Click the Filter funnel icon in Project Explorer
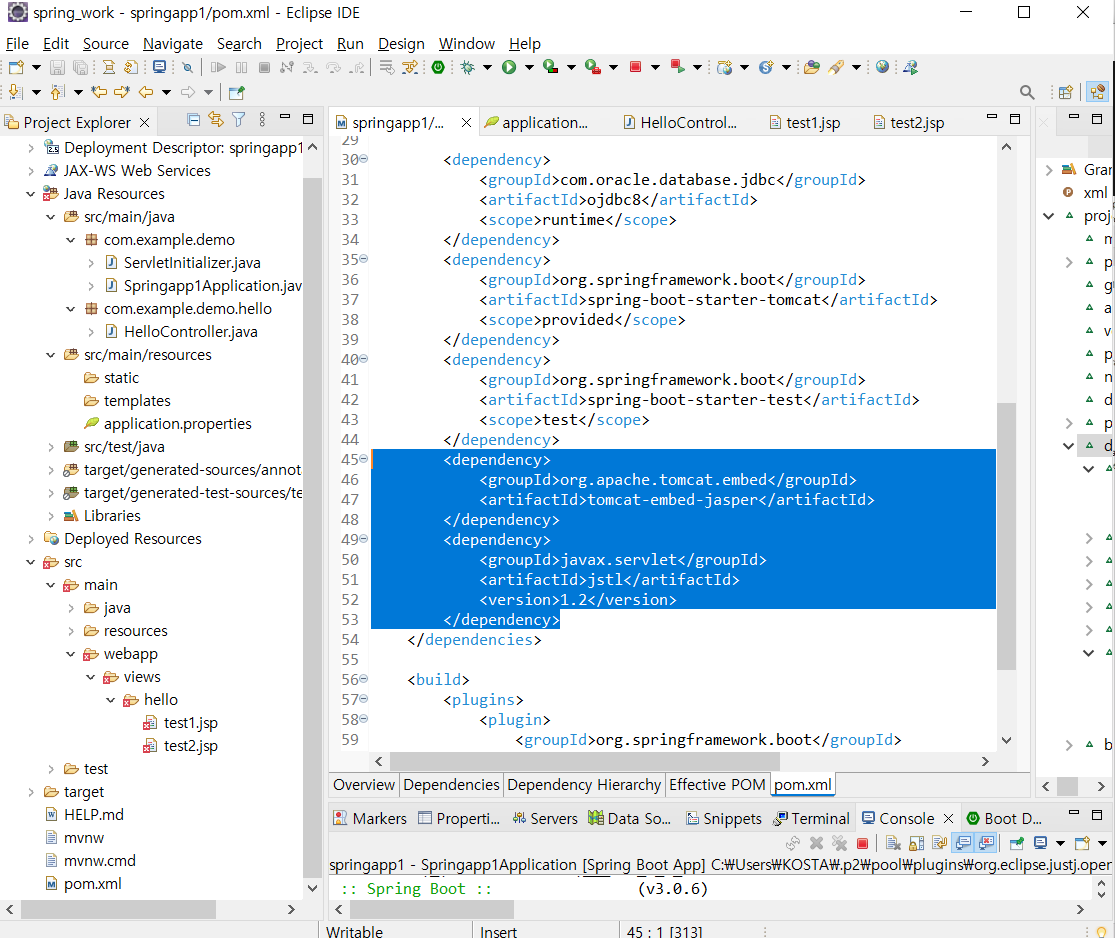The image size is (1115, 938). (239, 120)
